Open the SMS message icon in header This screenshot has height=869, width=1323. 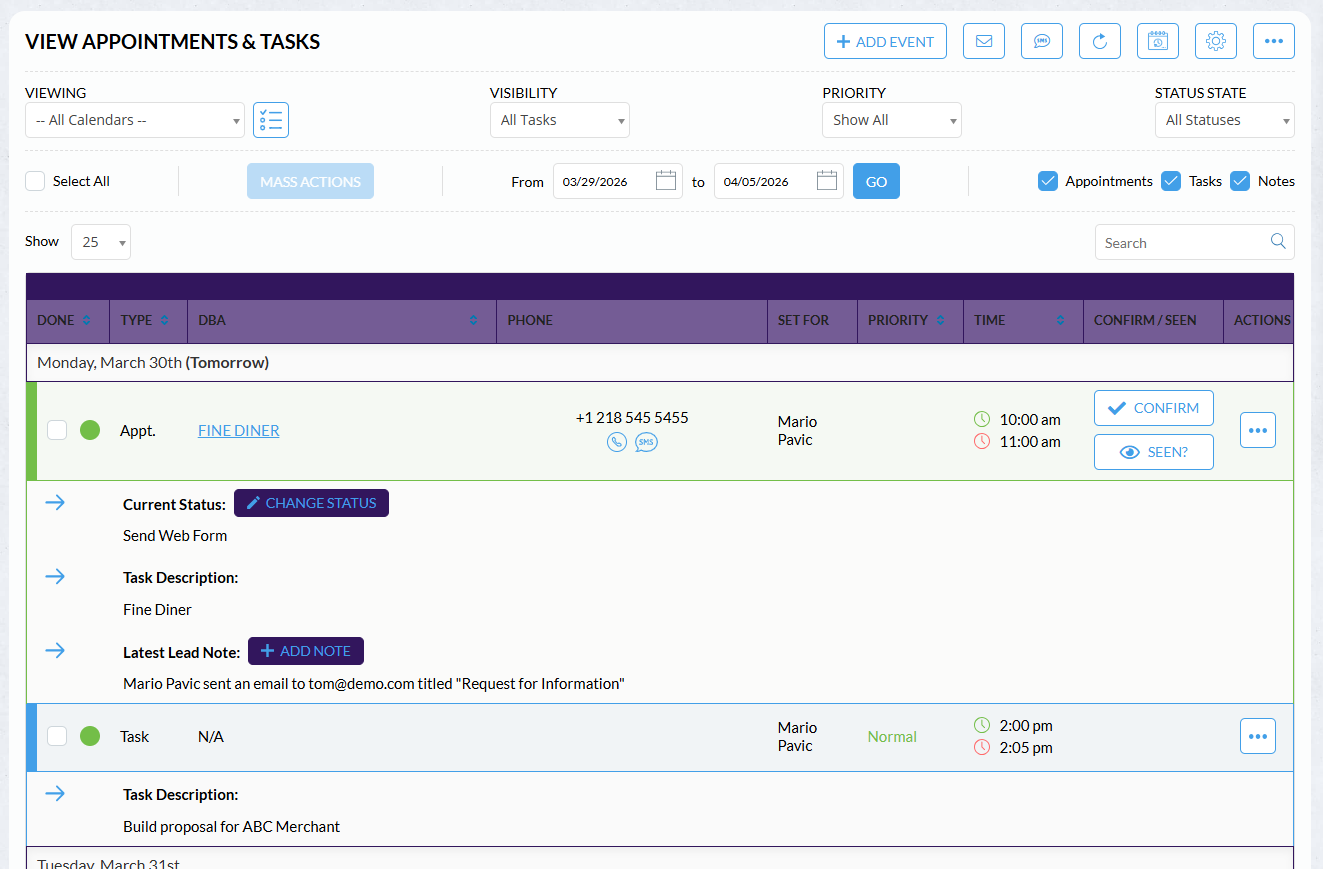1041,41
